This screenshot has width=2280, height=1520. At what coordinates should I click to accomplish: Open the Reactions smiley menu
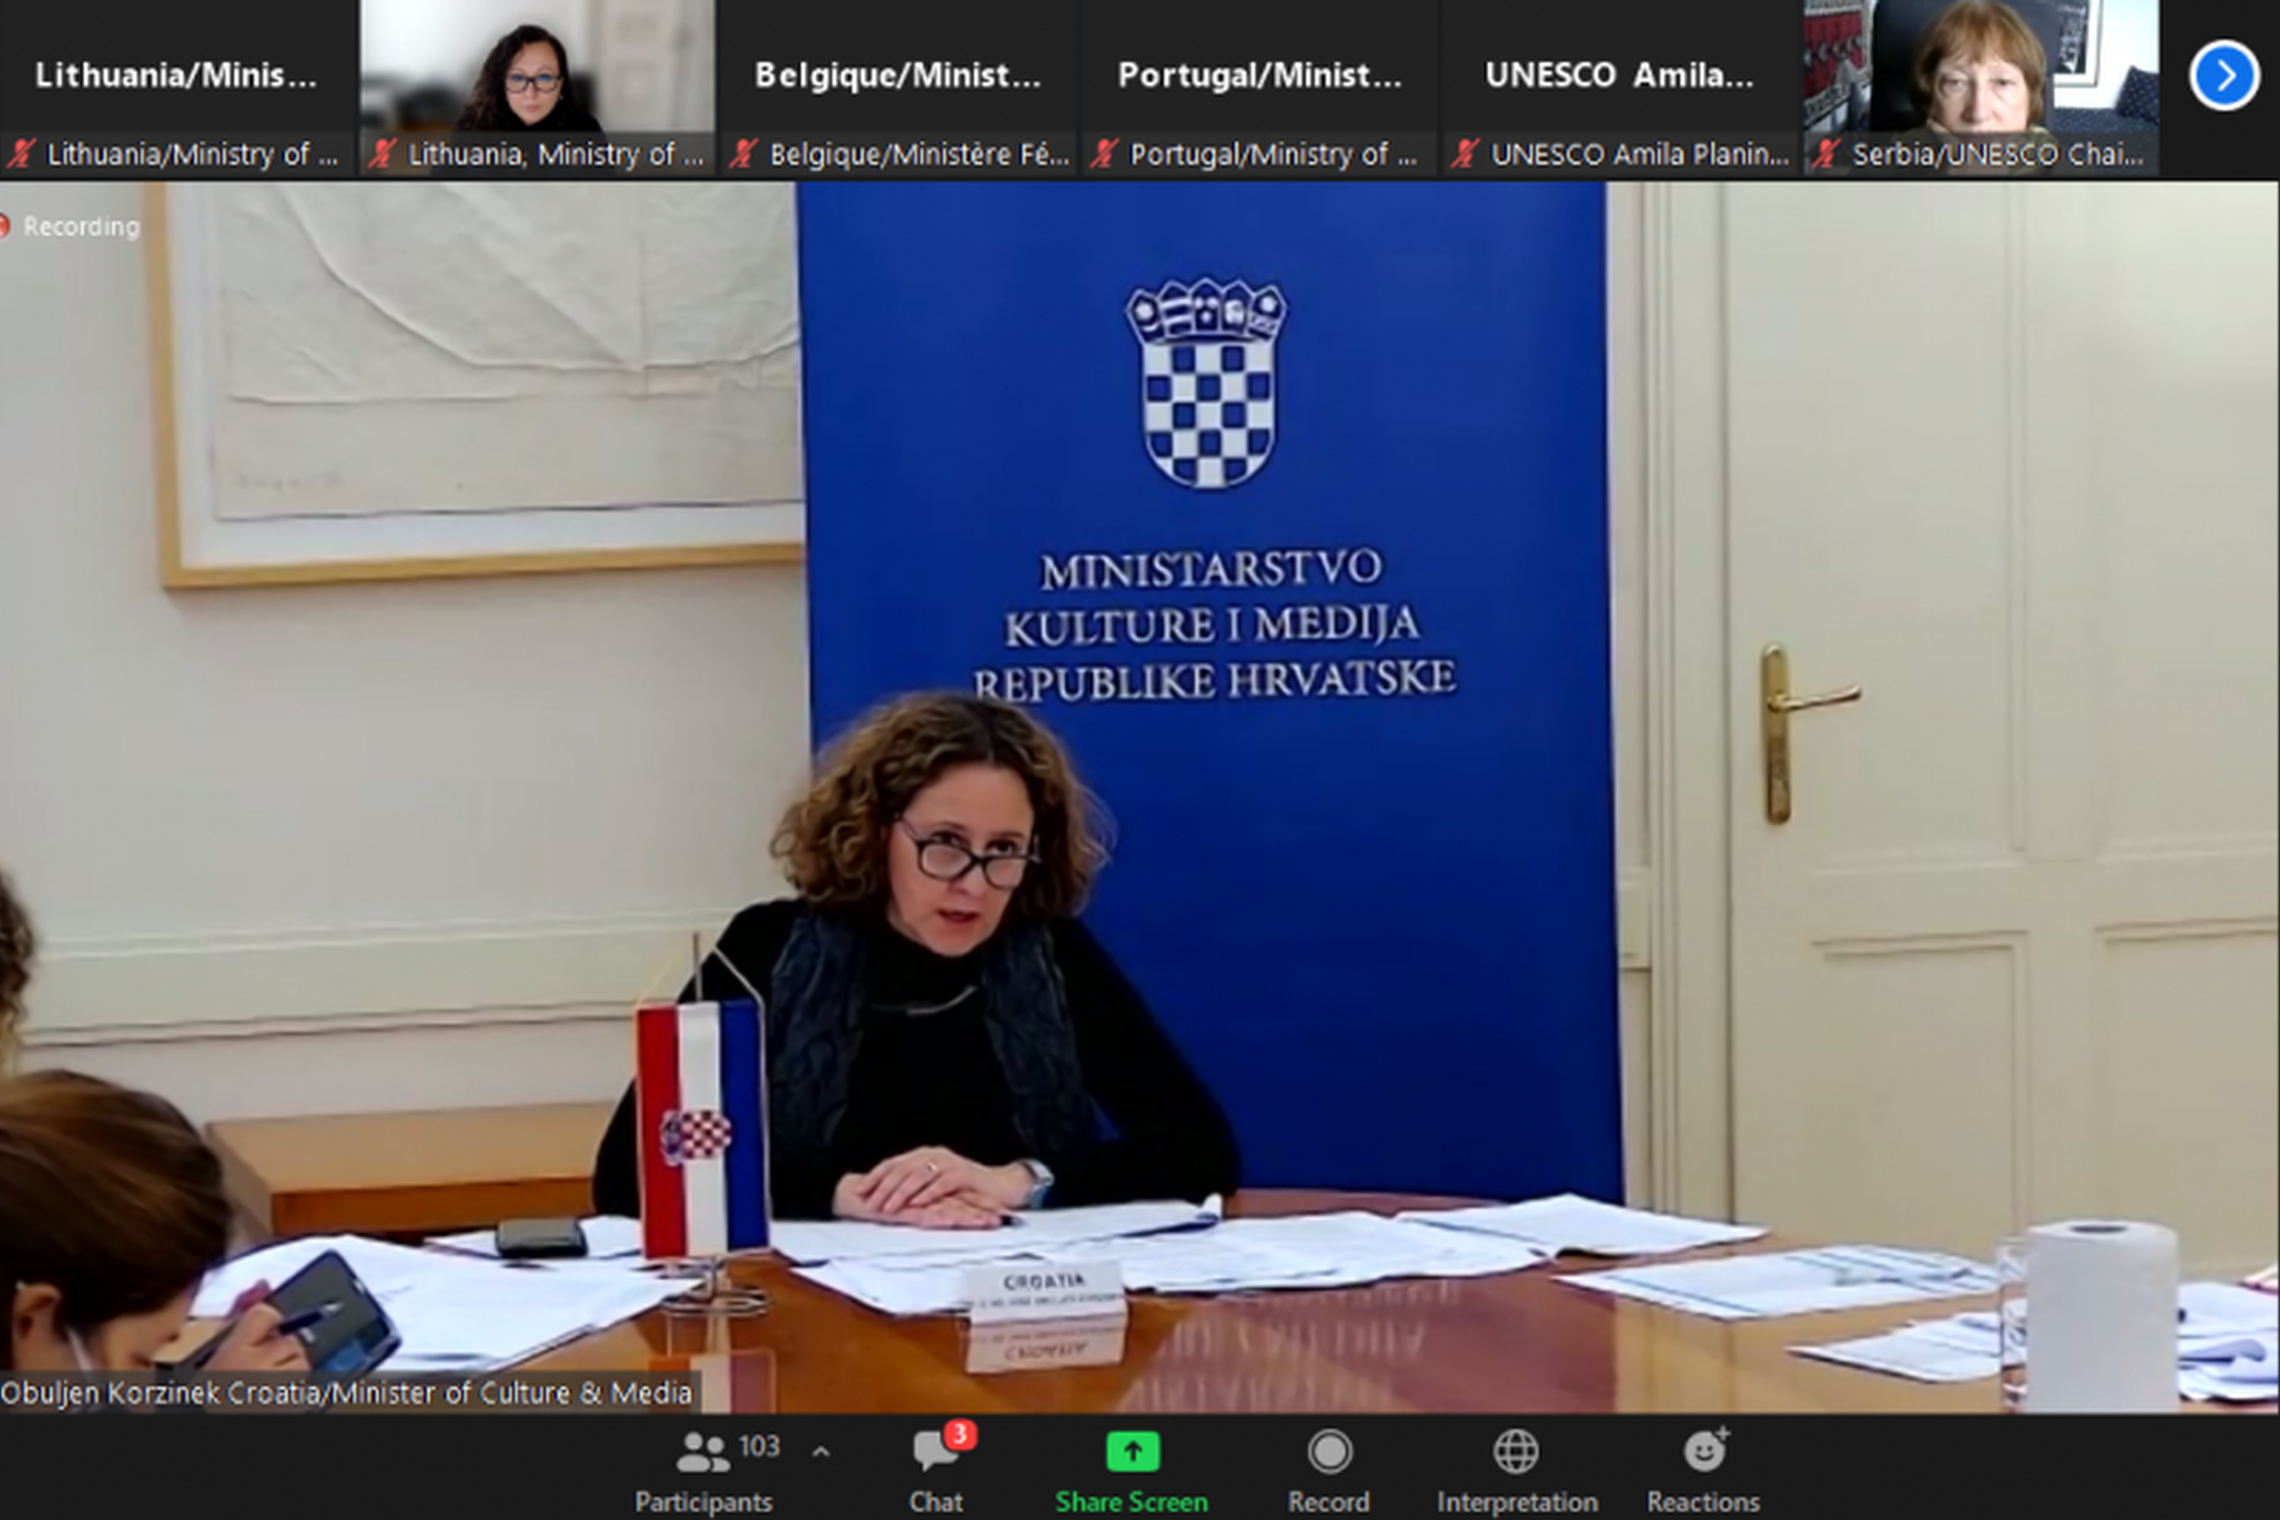(1704, 1472)
